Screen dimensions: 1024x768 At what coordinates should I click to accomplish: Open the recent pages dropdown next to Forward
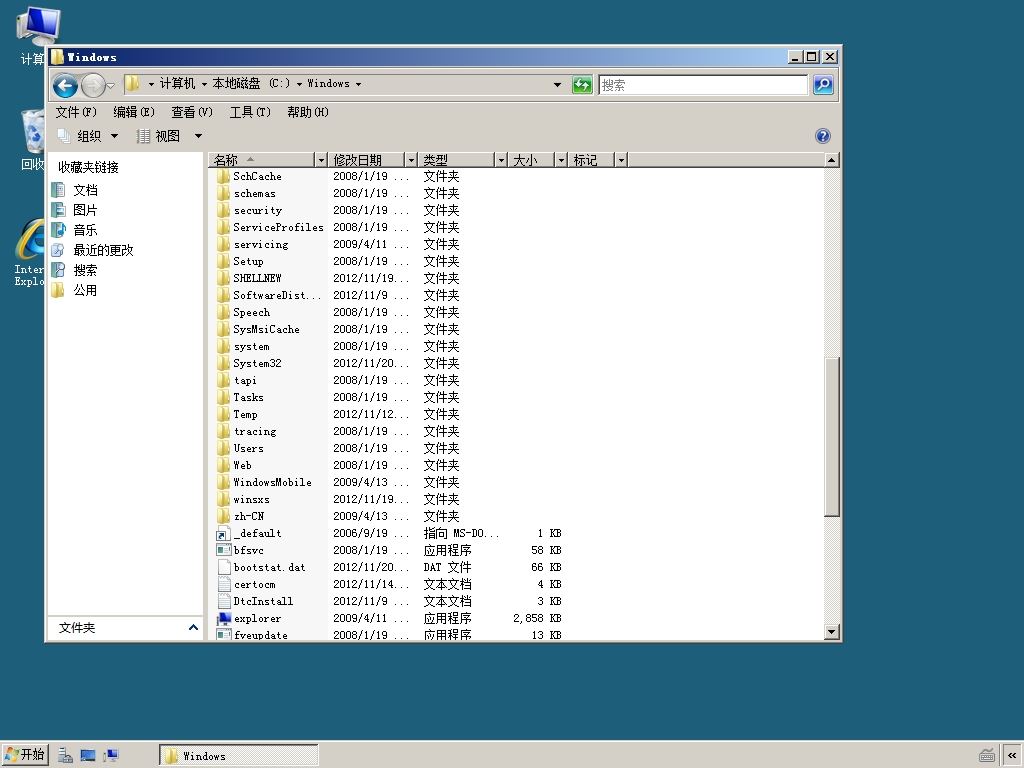110,86
